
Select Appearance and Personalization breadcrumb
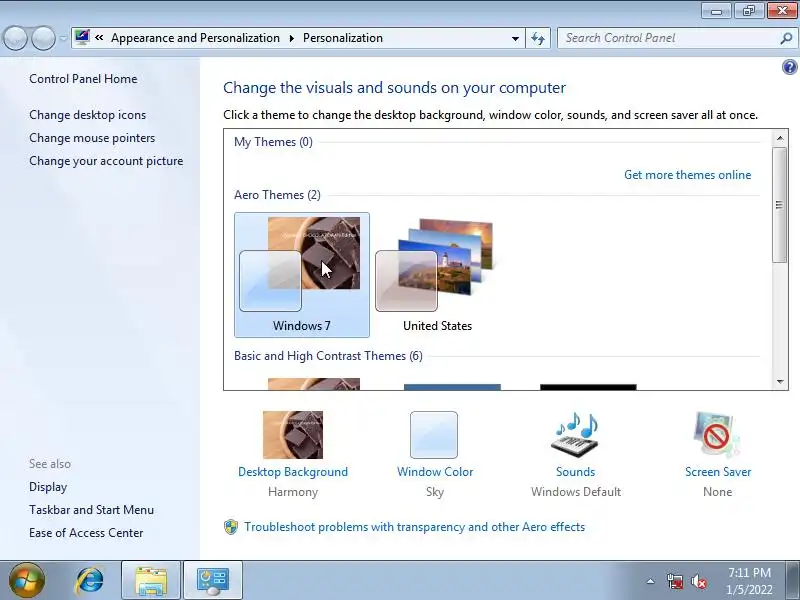click(x=195, y=38)
